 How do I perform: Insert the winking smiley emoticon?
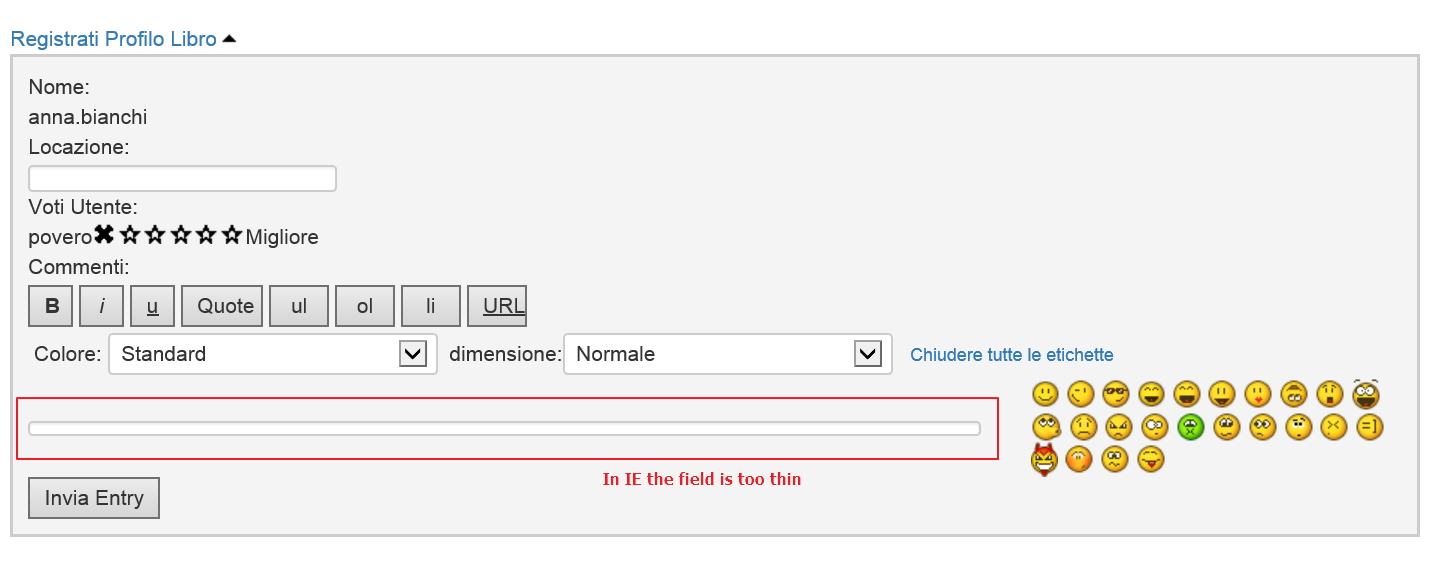coord(1080,394)
